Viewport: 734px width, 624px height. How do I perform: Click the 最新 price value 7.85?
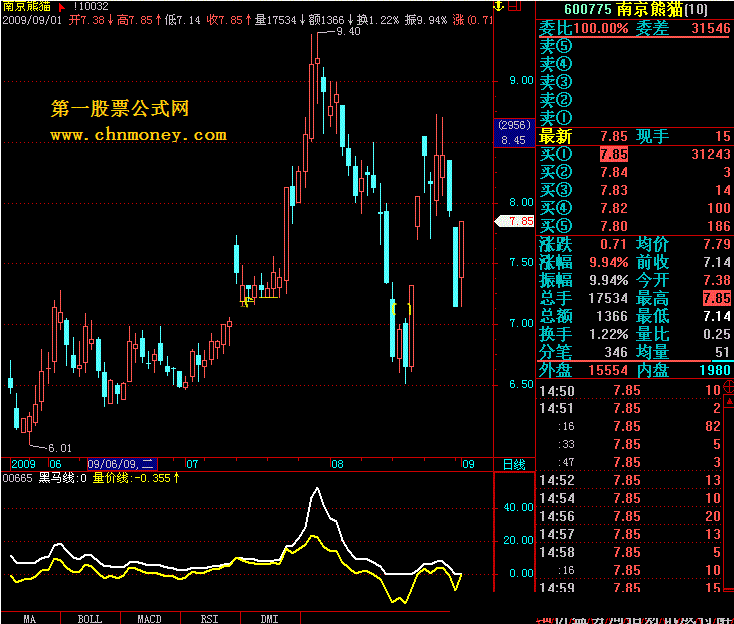pyautogui.click(x=614, y=136)
